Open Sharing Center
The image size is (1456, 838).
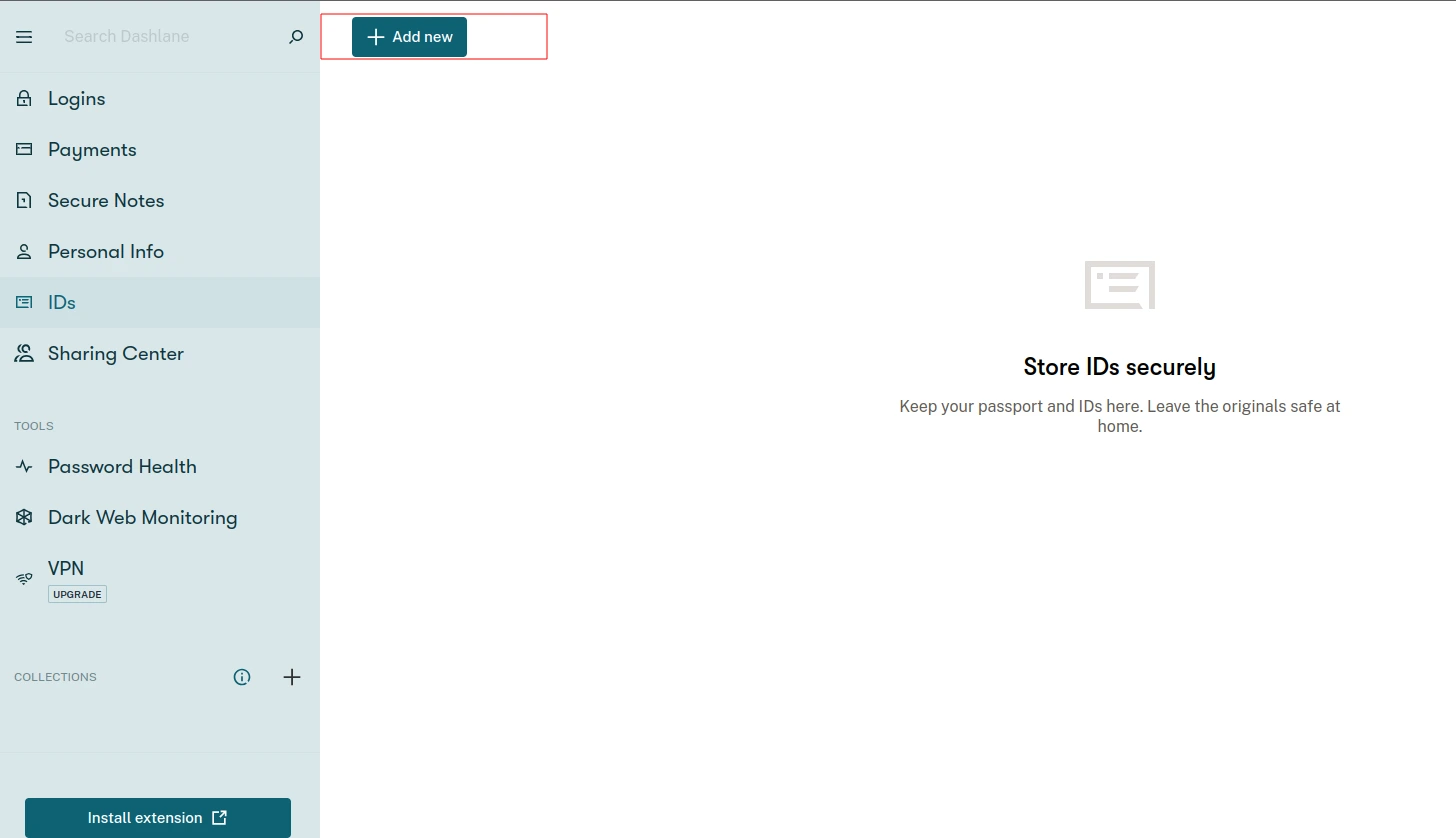pos(160,354)
